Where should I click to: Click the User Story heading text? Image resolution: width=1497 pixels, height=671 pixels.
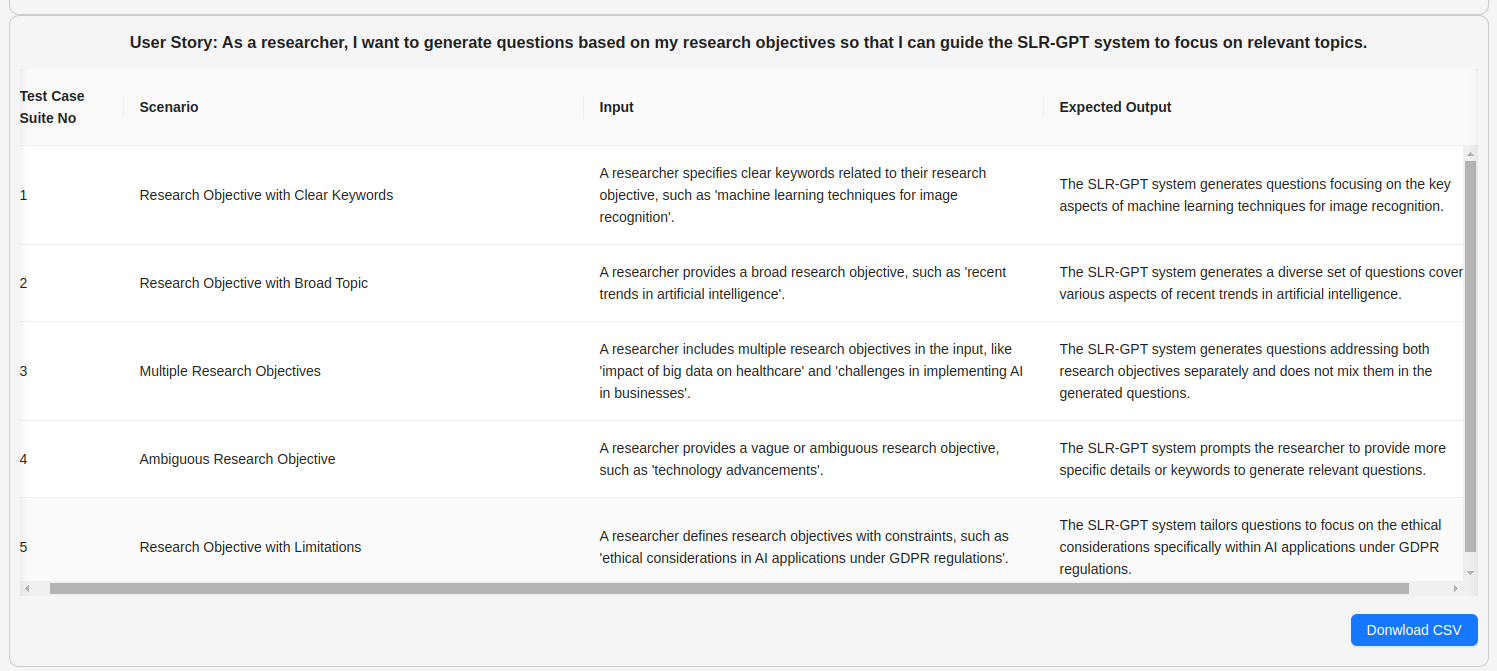click(748, 43)
